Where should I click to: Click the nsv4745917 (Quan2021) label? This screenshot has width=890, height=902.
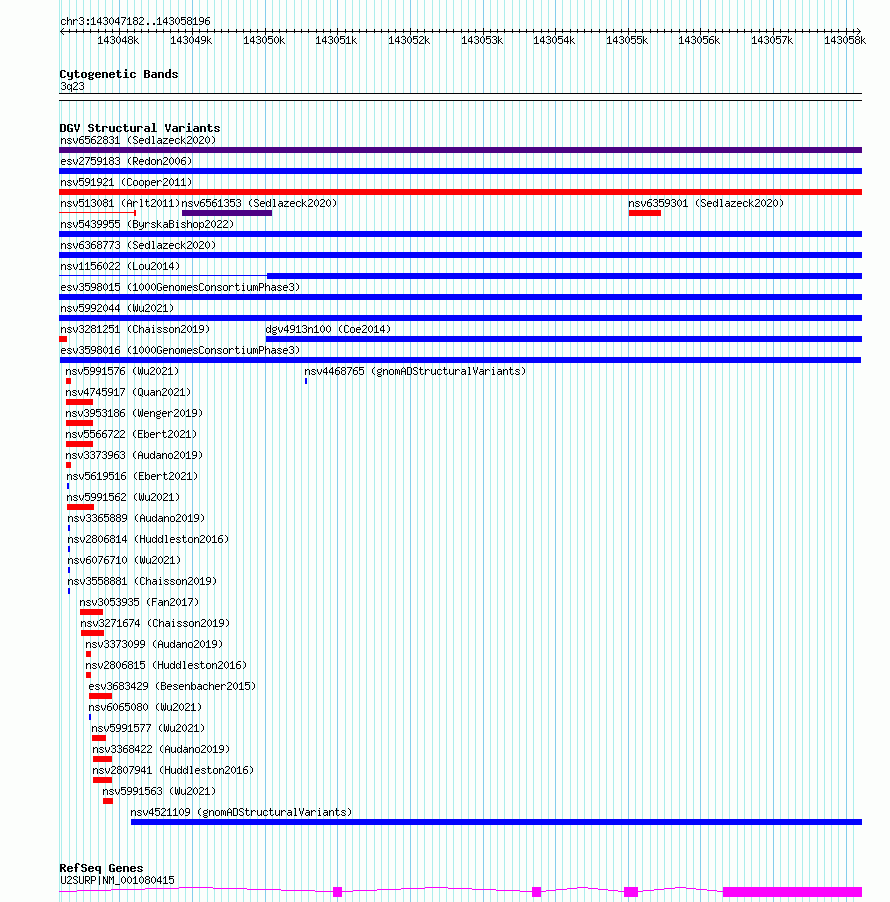[128, 392]
